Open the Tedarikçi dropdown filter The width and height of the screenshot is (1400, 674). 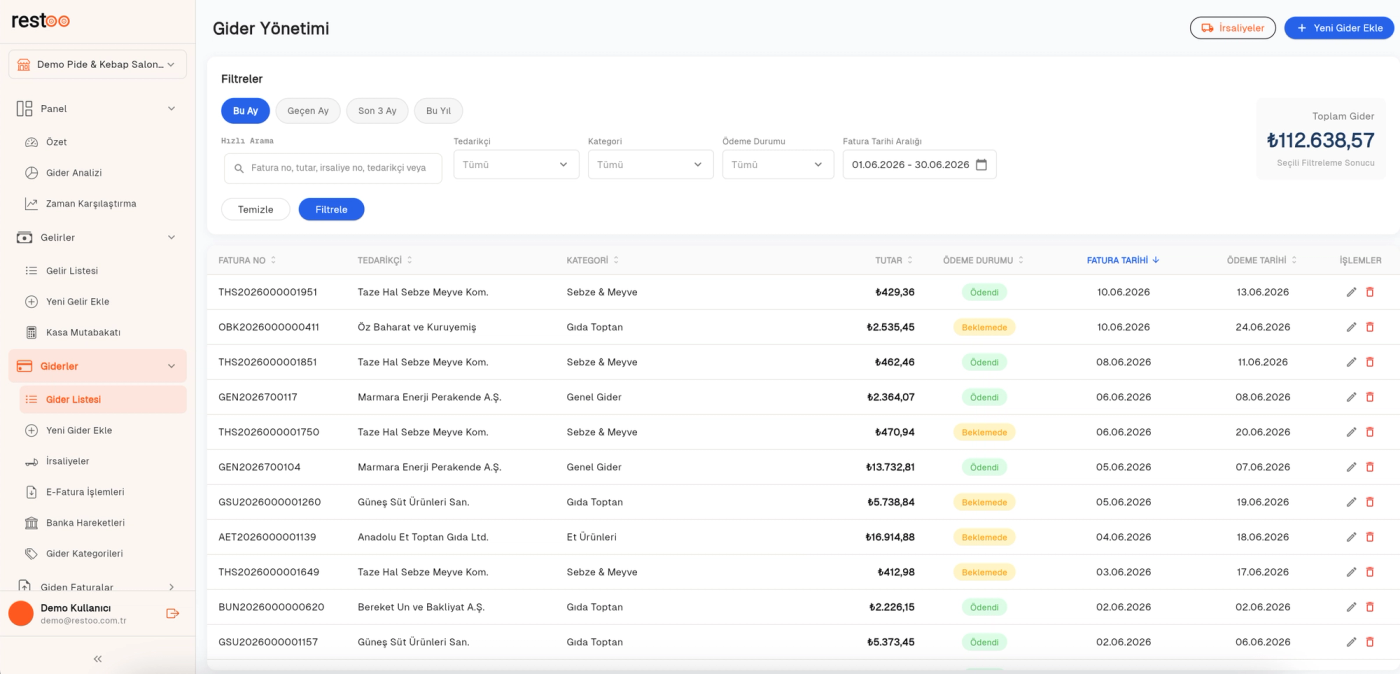[x=516, y=164]
